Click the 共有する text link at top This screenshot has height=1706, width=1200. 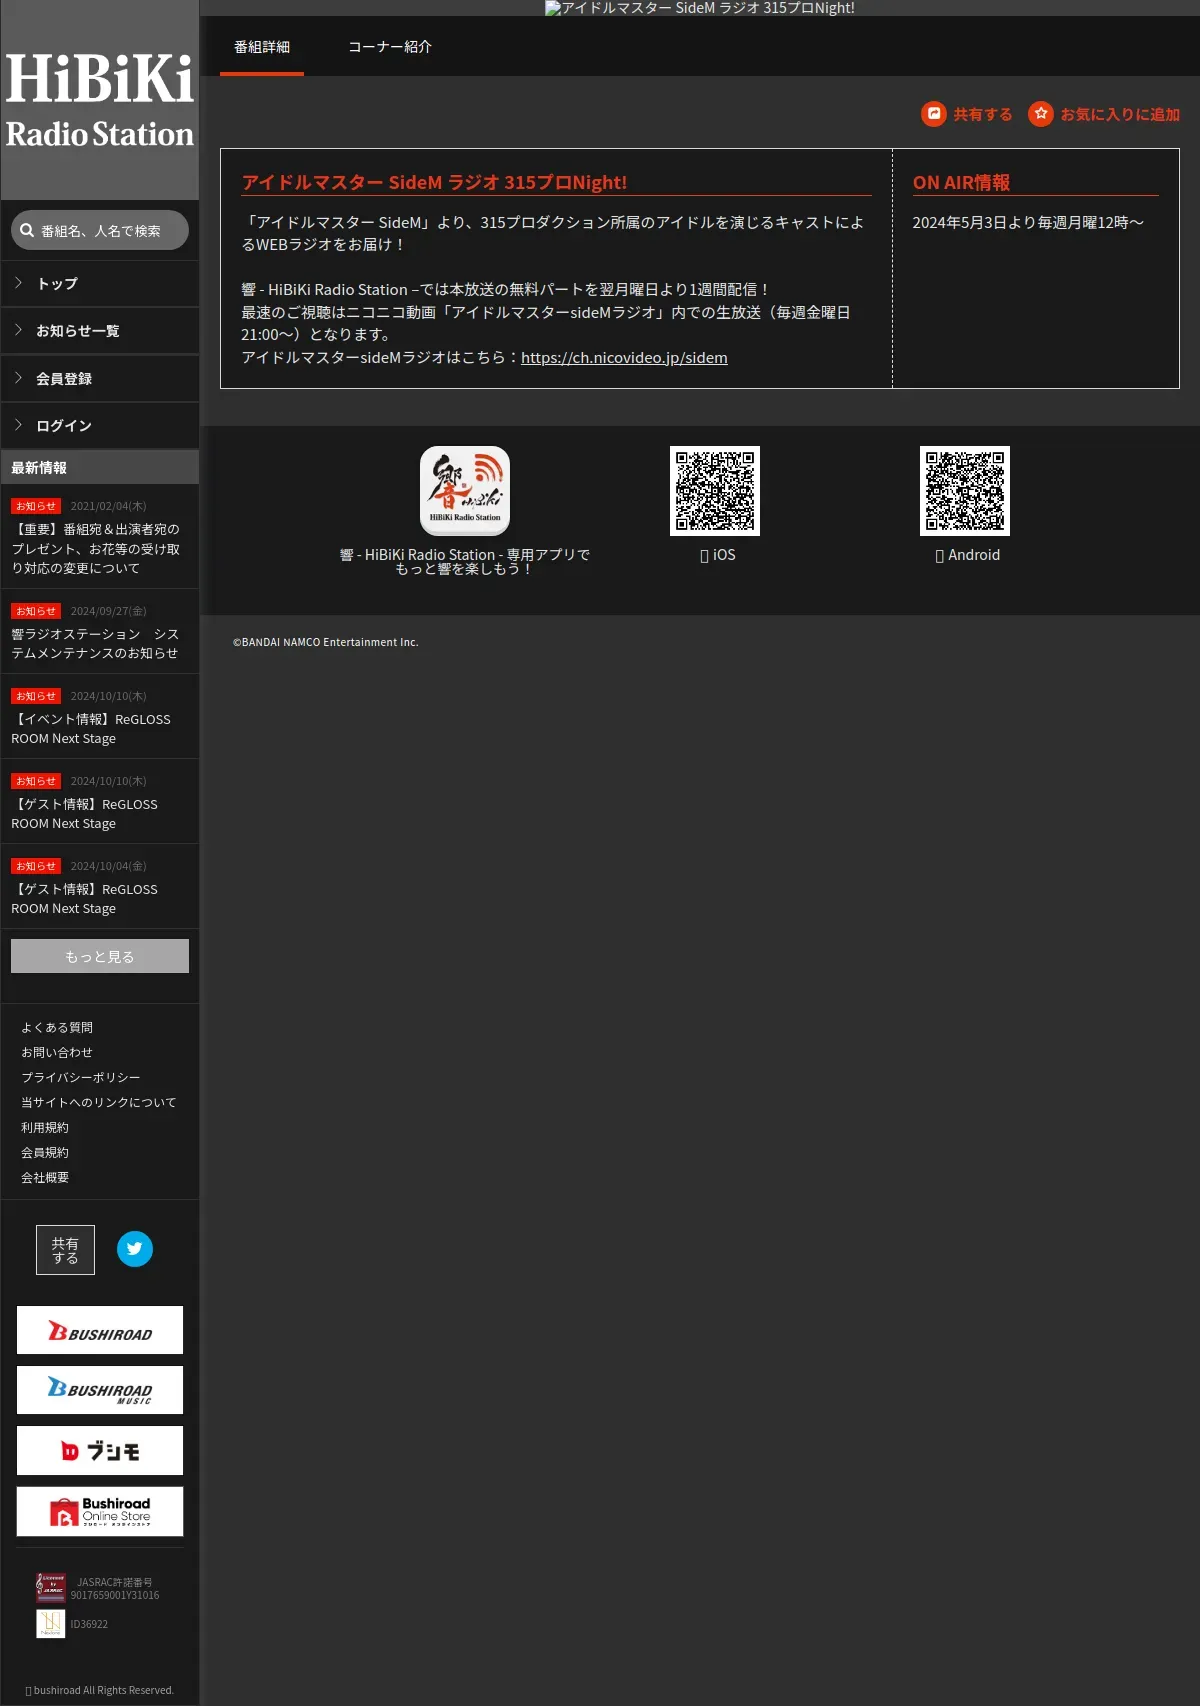(982, 115)
